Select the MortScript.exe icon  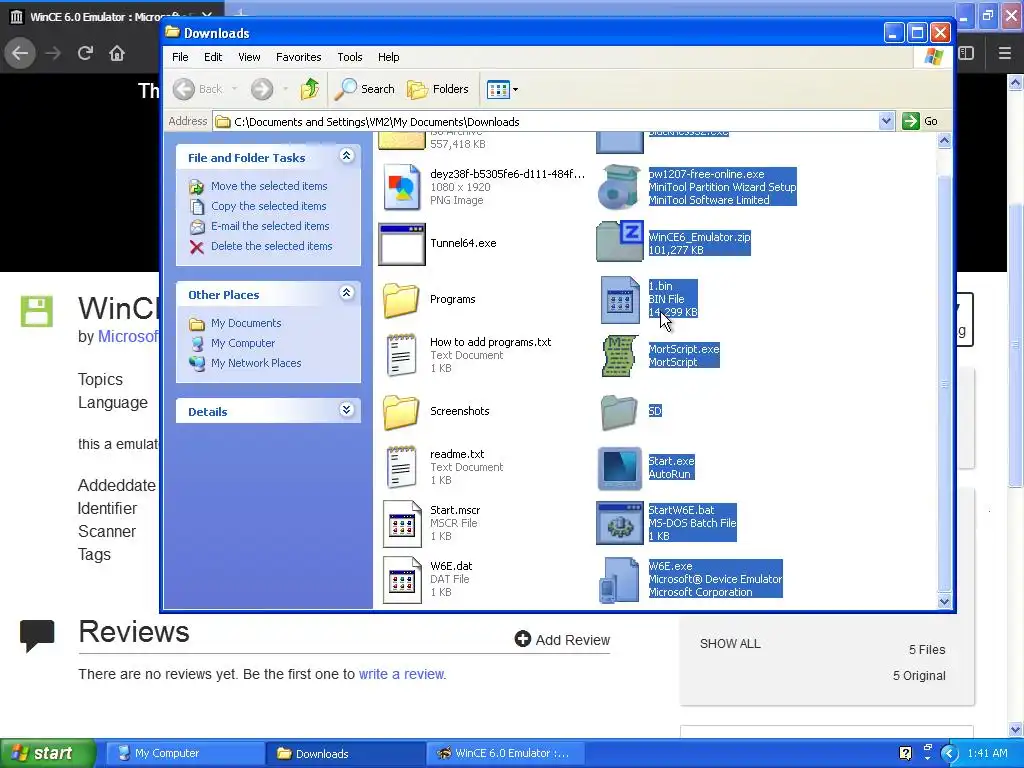[619, 356]
